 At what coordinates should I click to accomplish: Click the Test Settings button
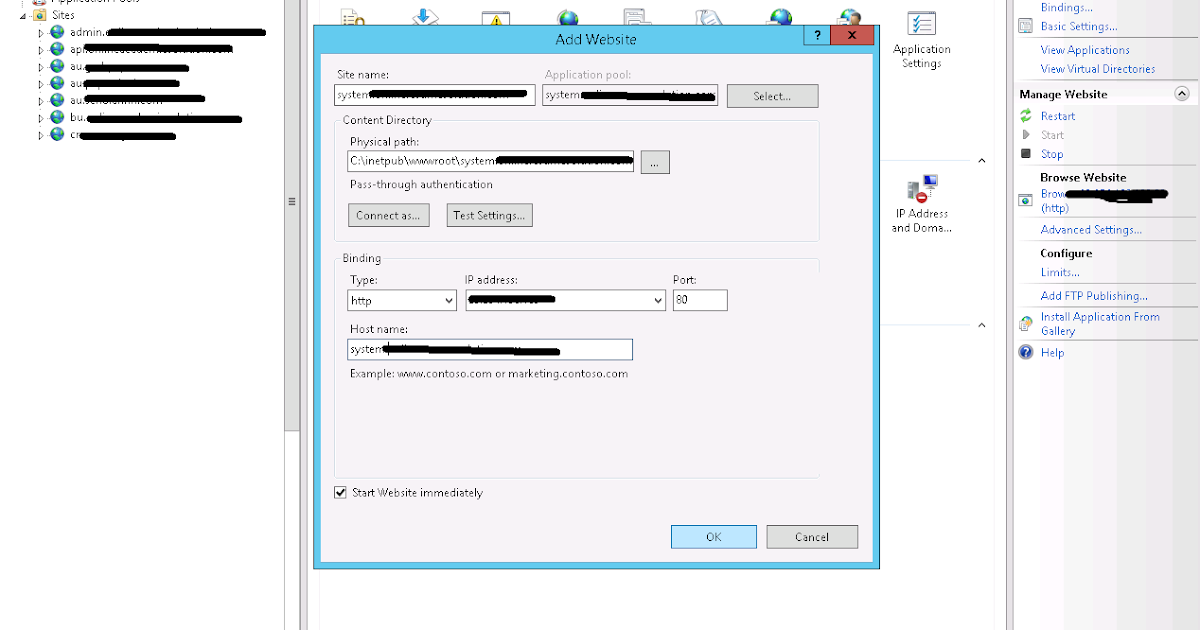coord(489,214)
